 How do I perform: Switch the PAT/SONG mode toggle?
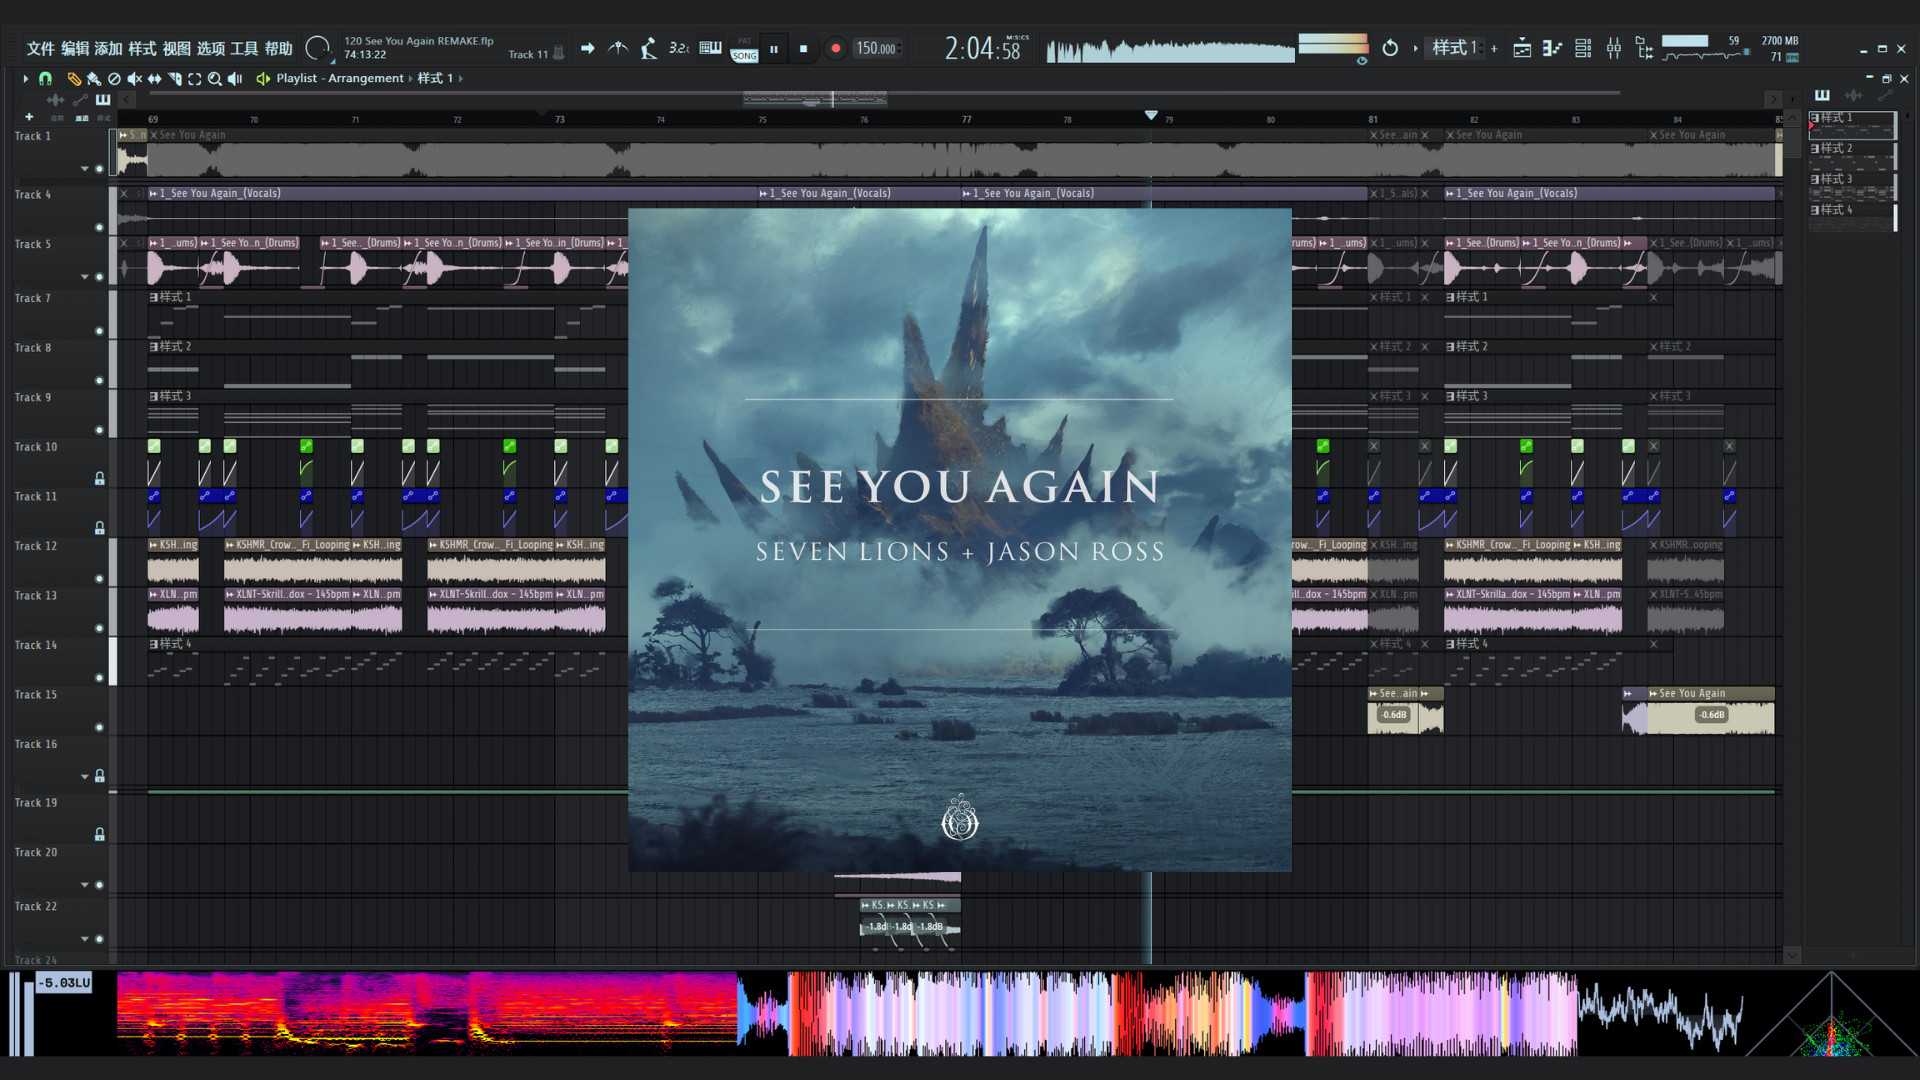pos(744,50)
